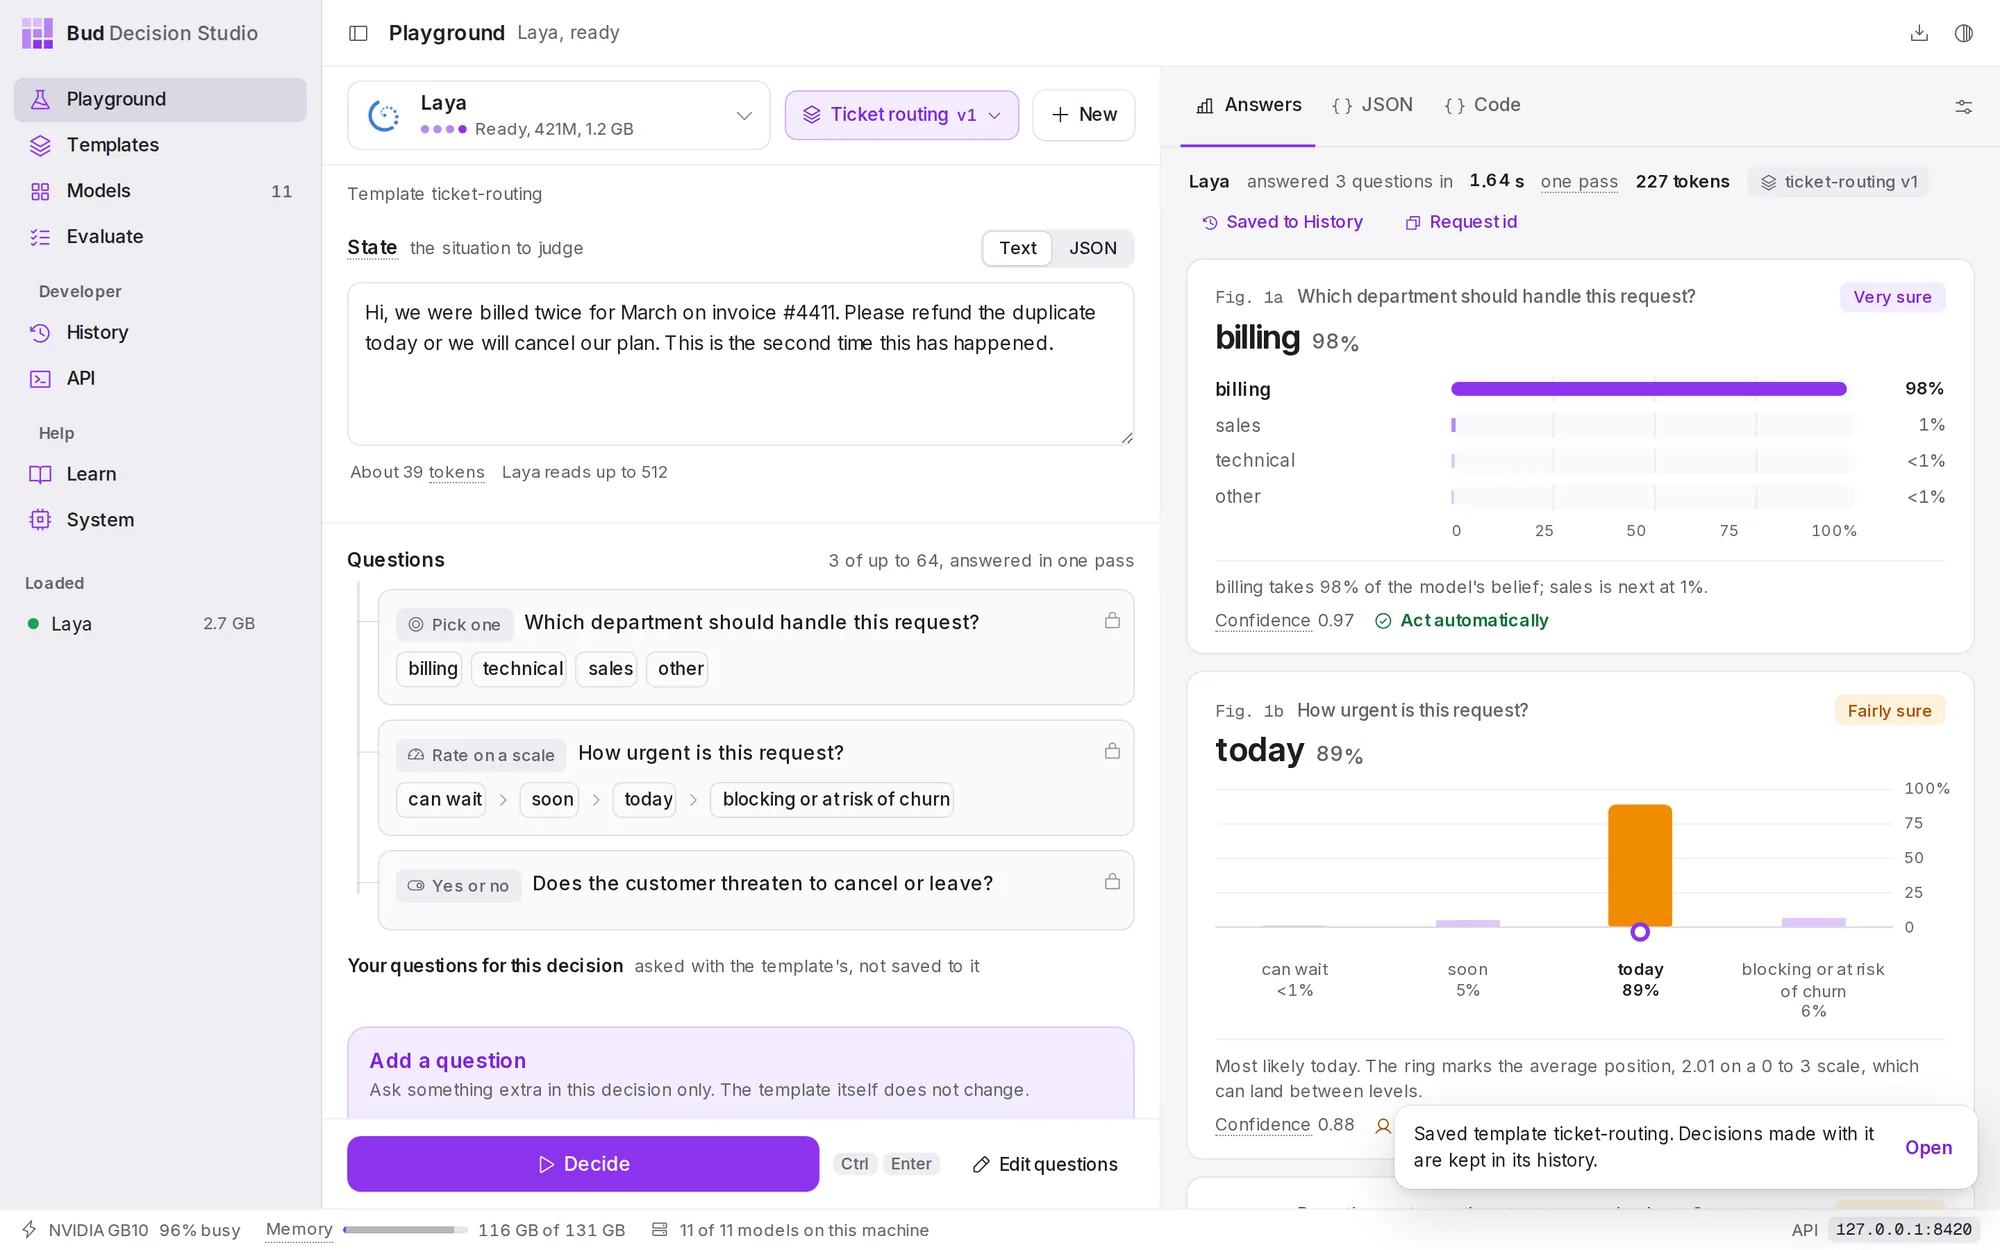Viewport: 2000px width, 1250px height.
Task: Click the tokens link under State
Action: (456, 472)
